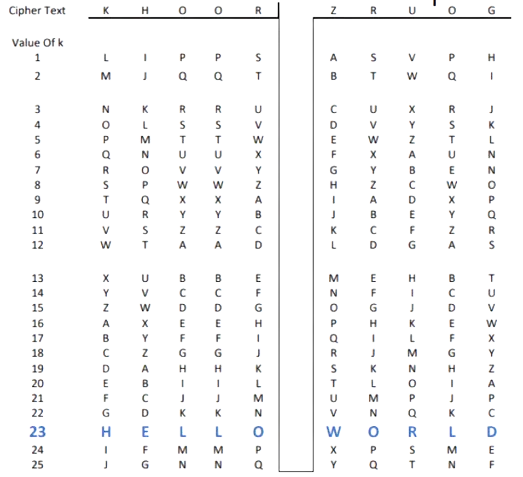Select cipher text header letter H
Viewport: 523px width, 477px height.
tap(145, 11)
